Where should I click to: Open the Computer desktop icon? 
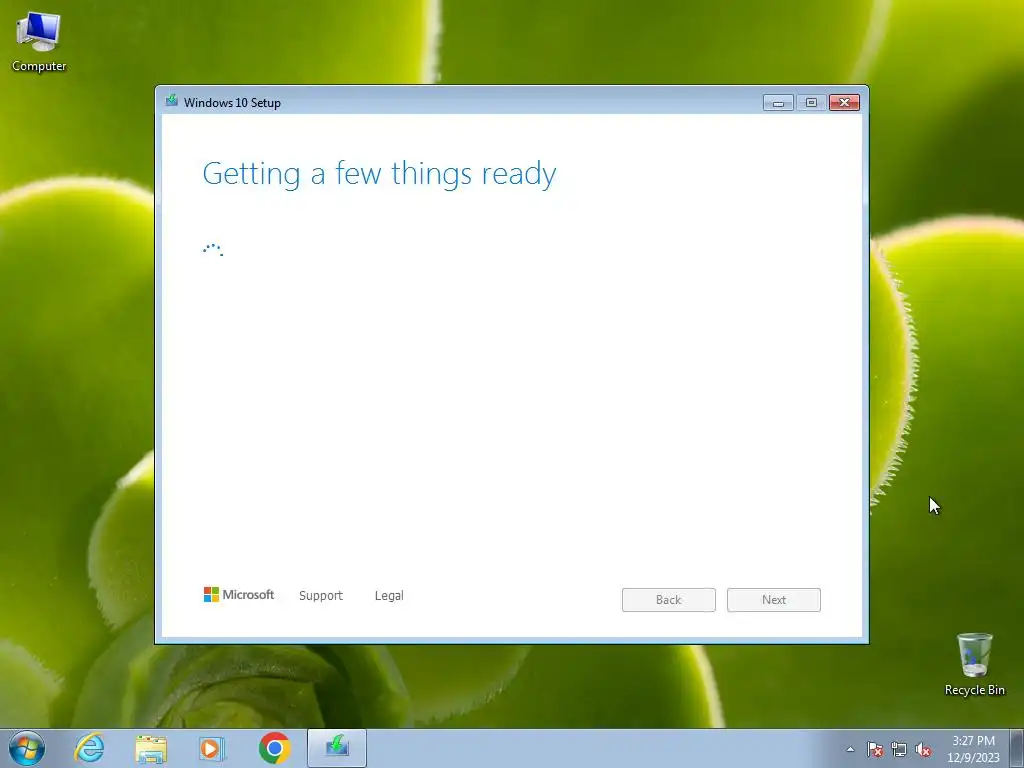39,42
